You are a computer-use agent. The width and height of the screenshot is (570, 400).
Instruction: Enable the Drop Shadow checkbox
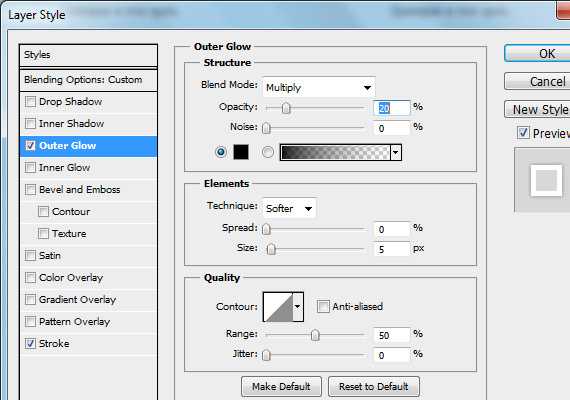click(x=31, y=101)
